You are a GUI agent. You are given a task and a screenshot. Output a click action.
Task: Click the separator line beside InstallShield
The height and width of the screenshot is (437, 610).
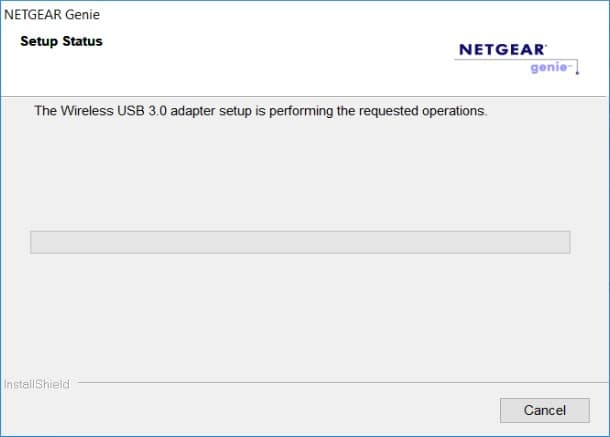330,382
